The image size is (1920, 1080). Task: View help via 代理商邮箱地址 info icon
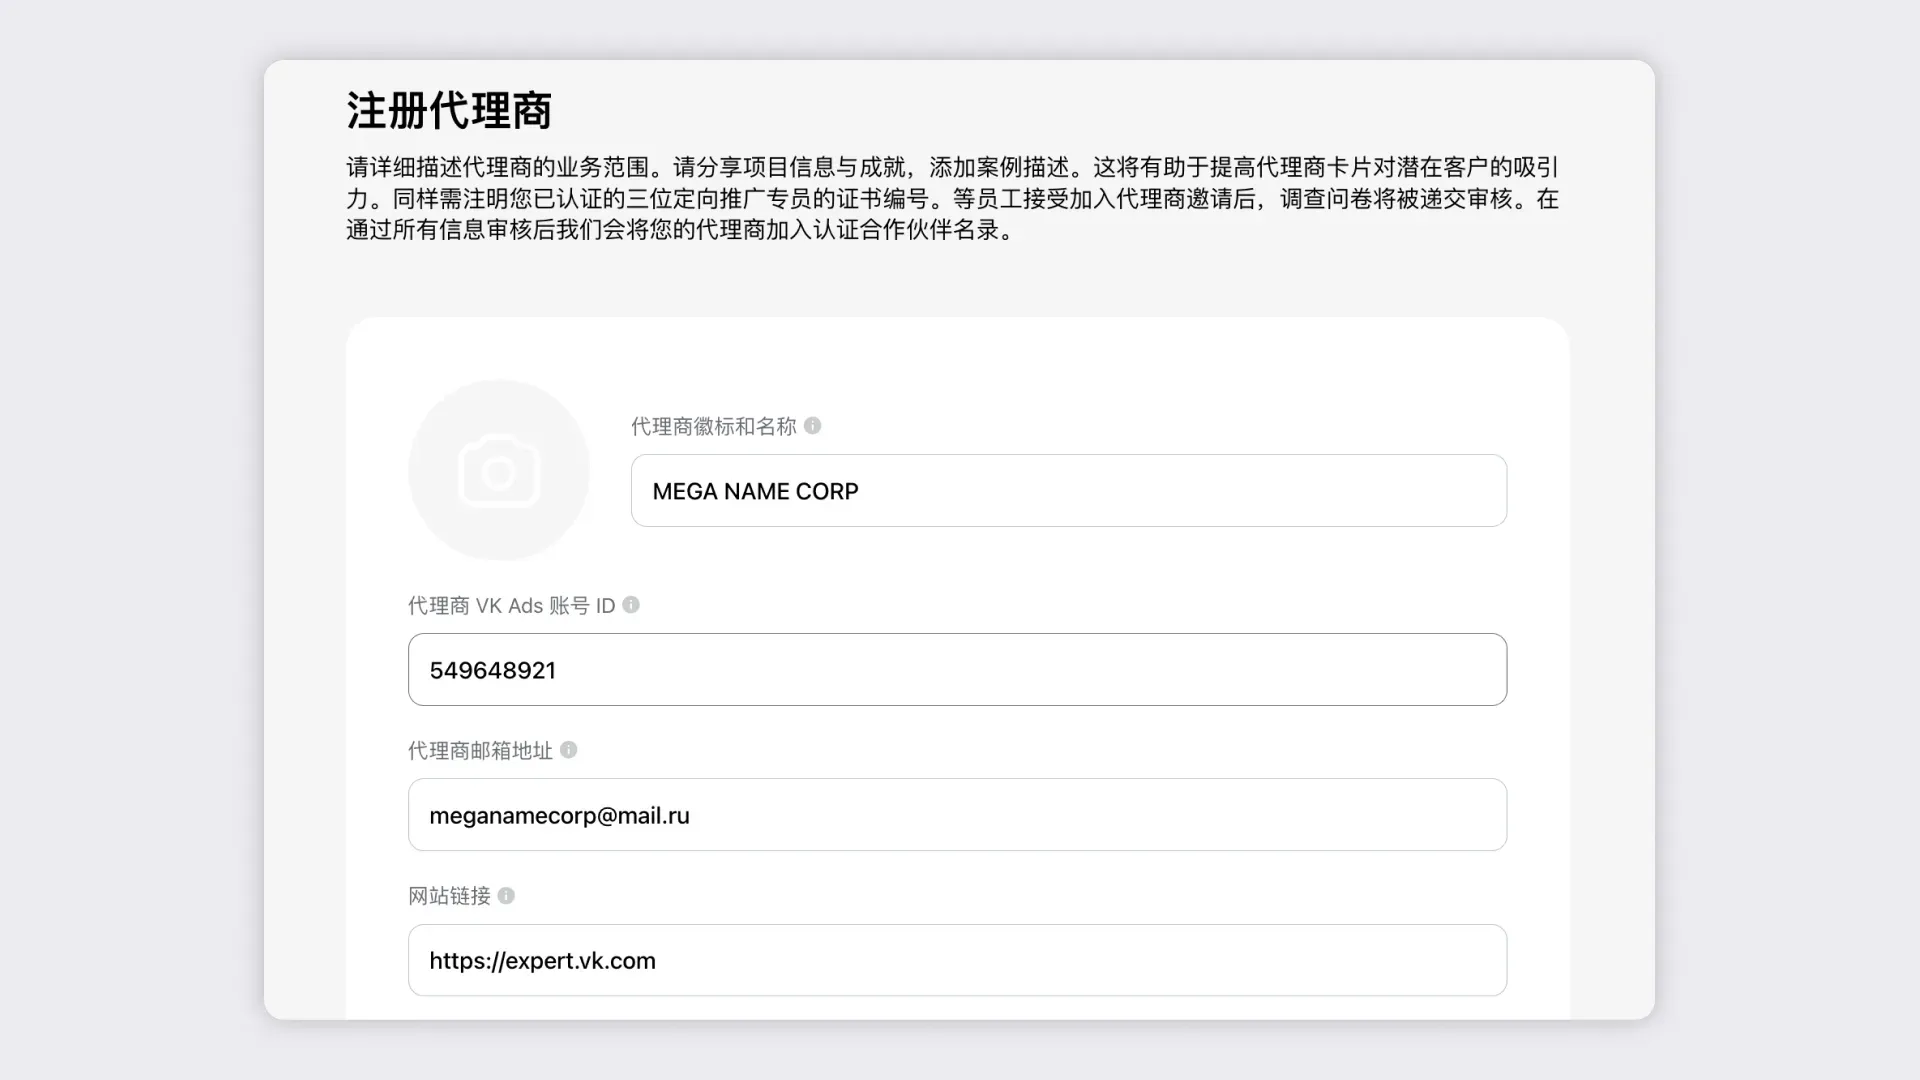coord(569,750)
